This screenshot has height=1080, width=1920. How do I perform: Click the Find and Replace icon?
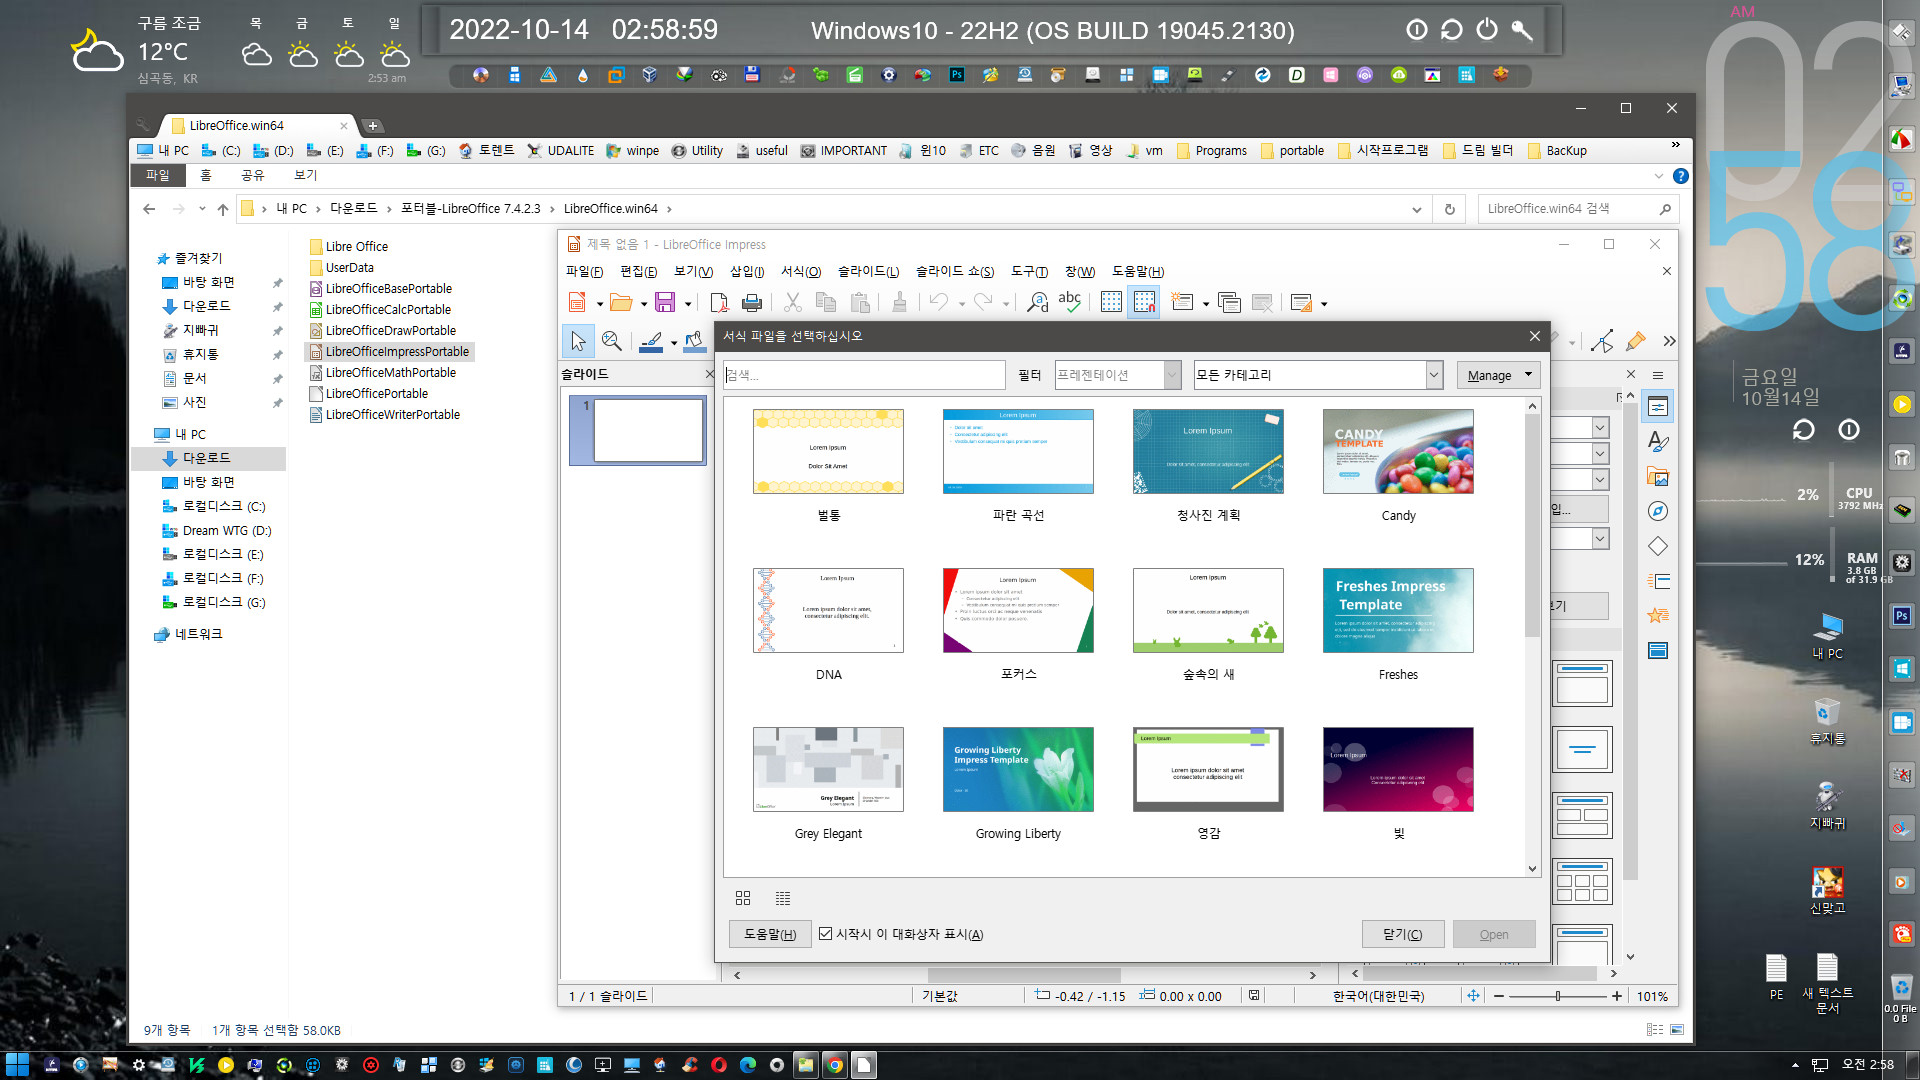tap(1038, 302)
